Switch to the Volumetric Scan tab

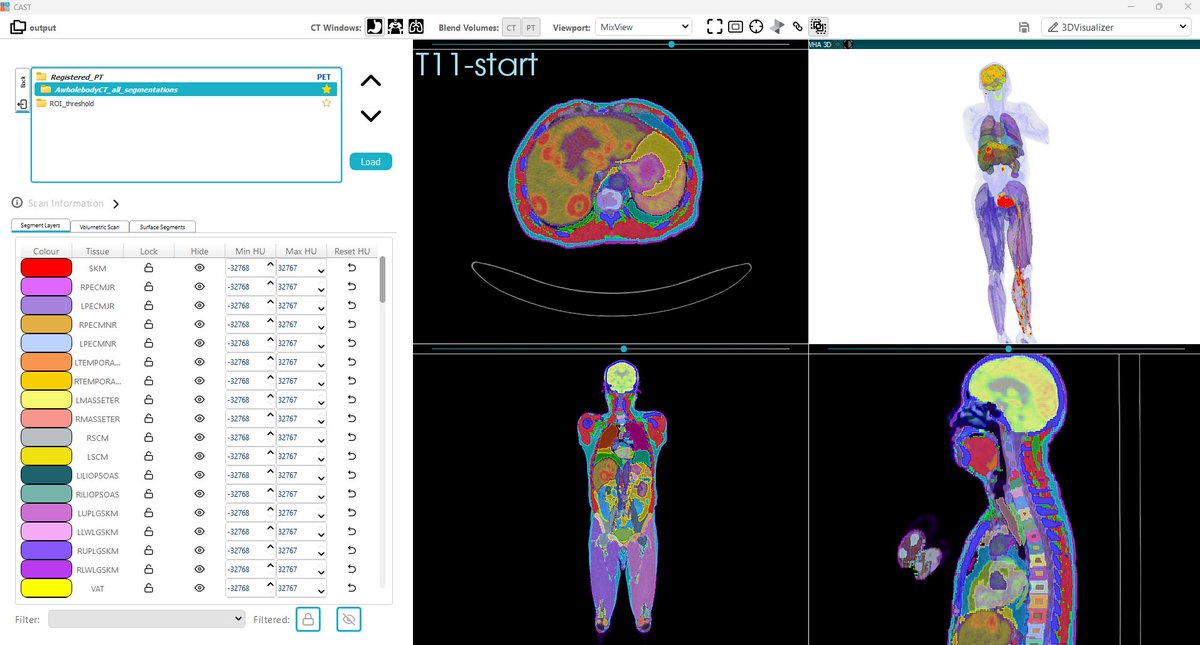coord(98,227)
